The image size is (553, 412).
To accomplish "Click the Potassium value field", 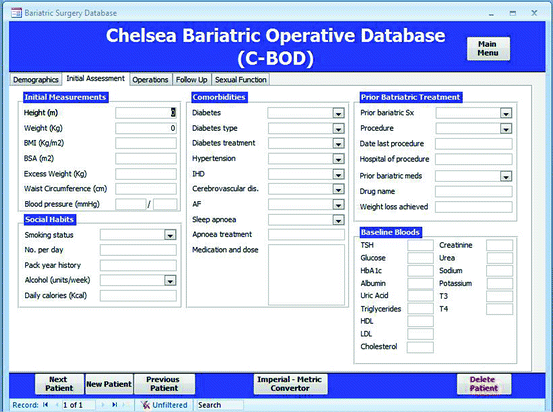I will pos(499,283).
